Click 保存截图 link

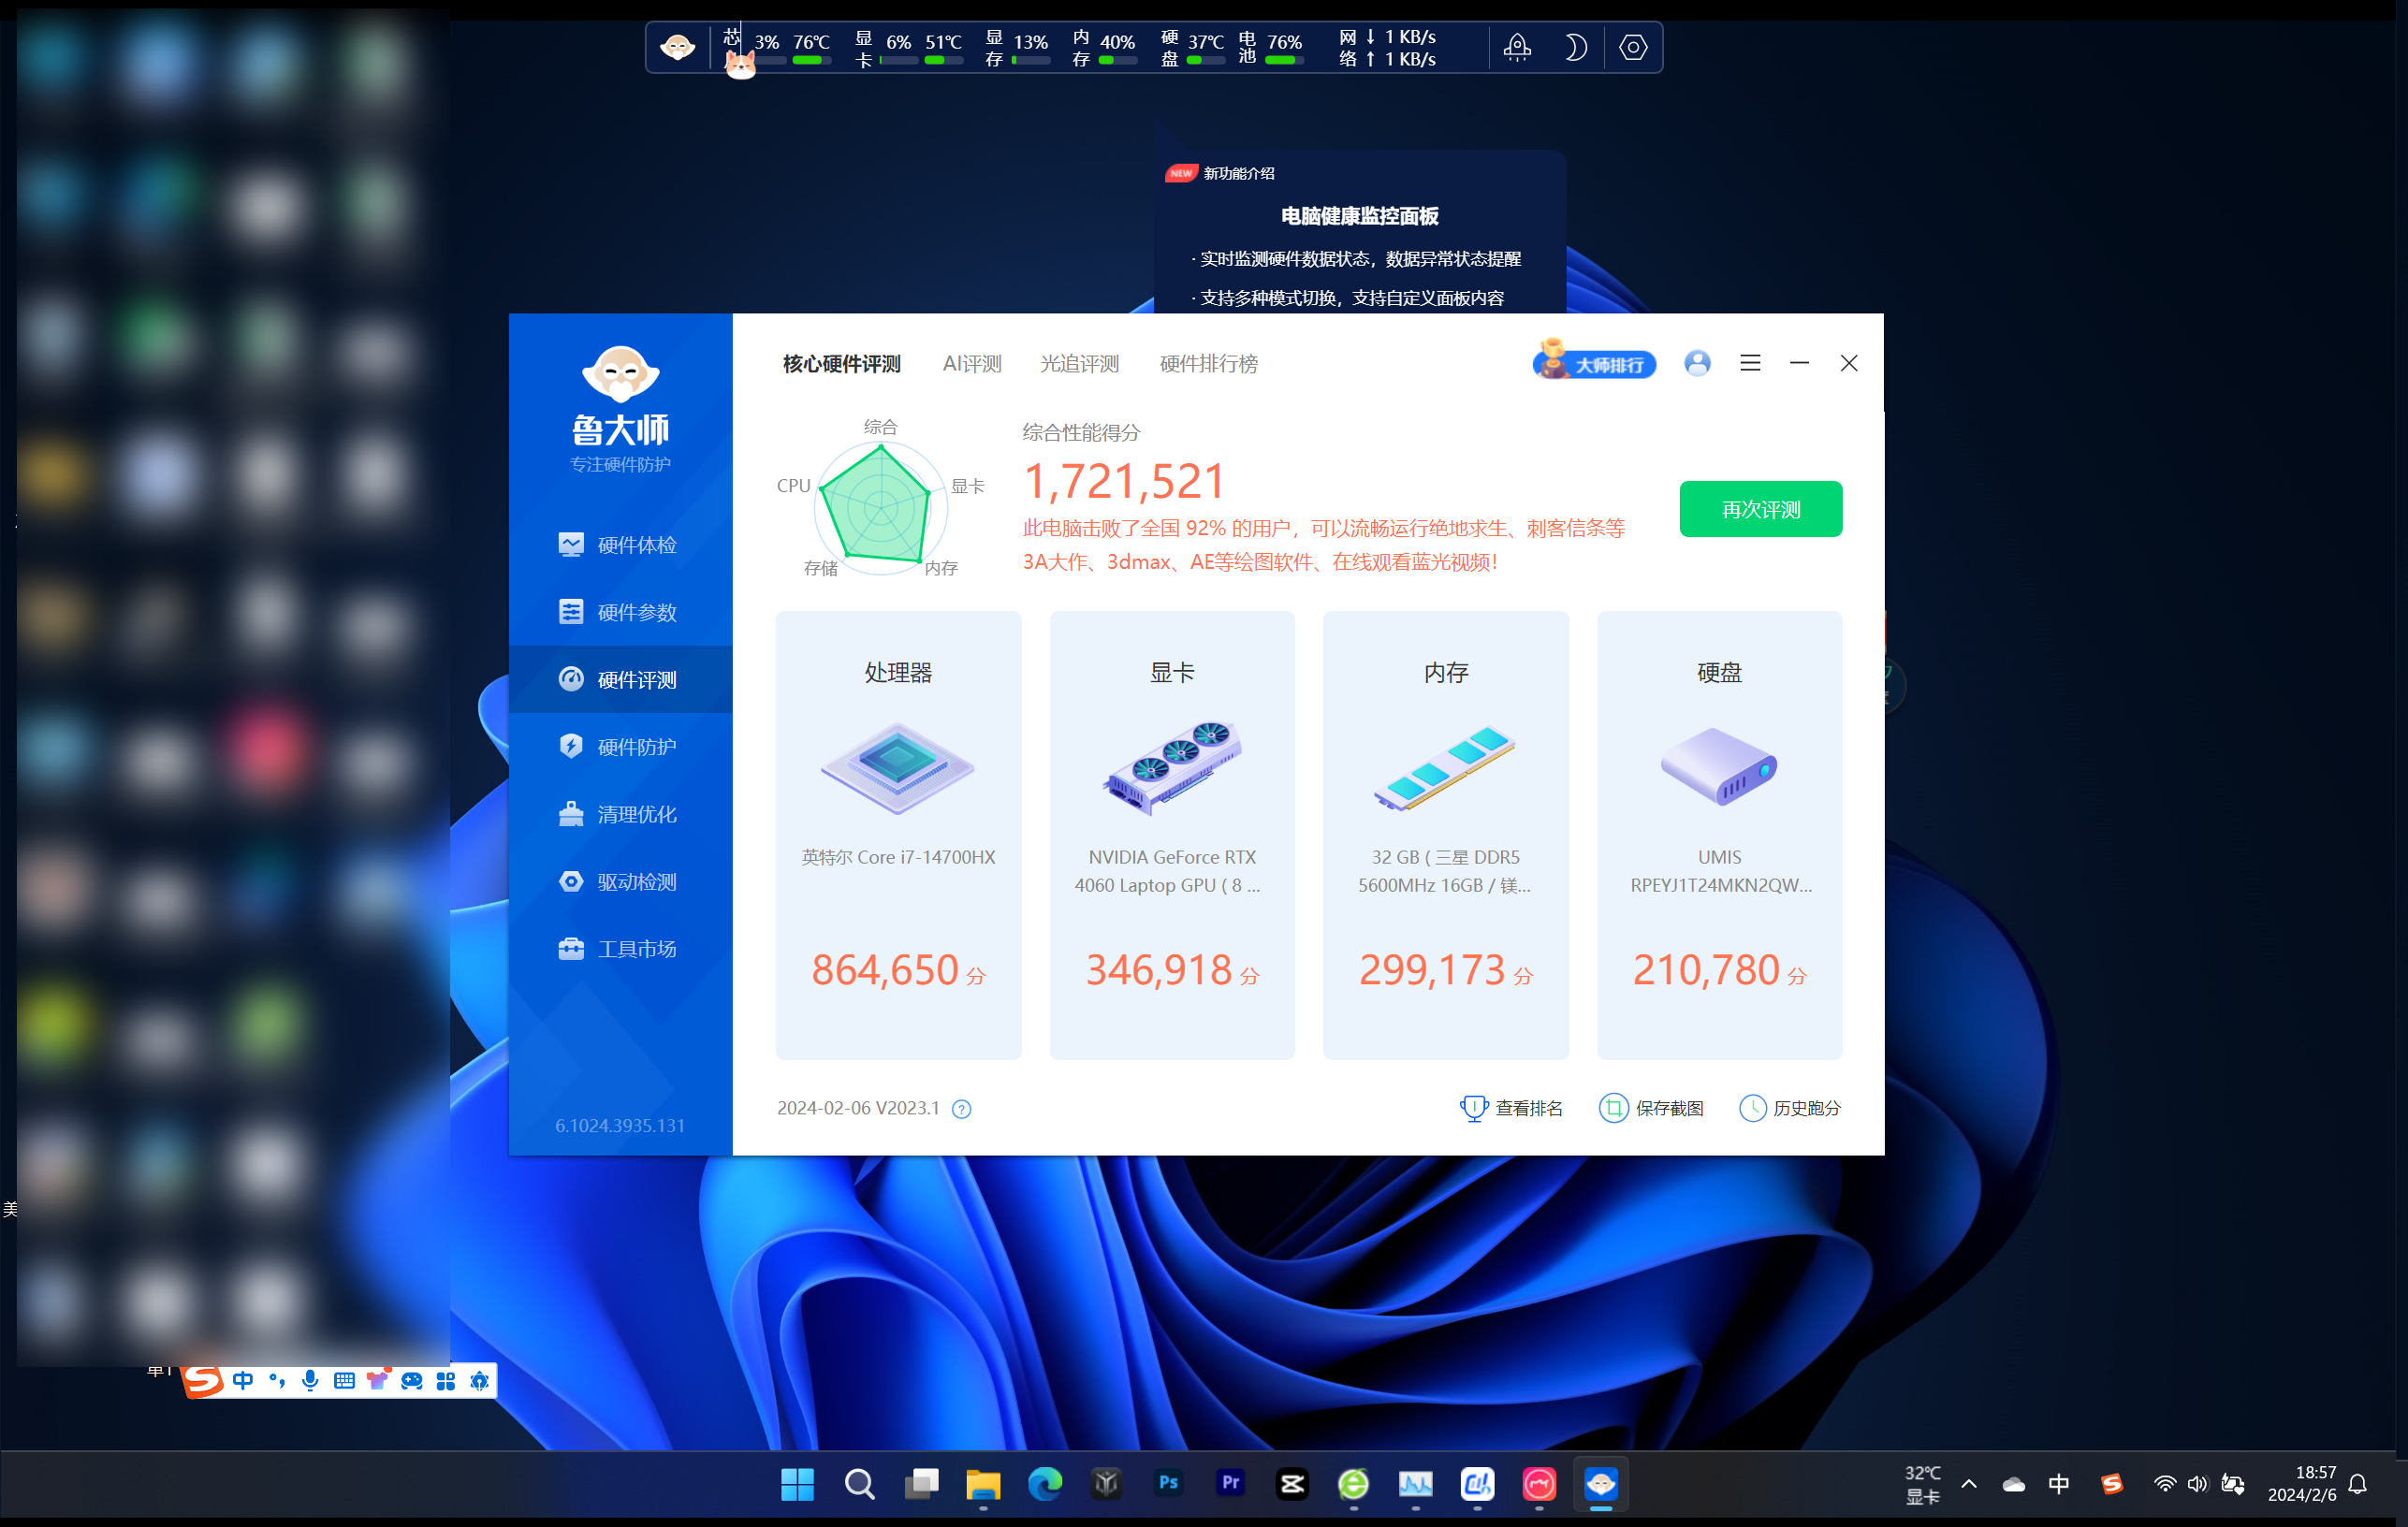(x=1651, y=1108)
